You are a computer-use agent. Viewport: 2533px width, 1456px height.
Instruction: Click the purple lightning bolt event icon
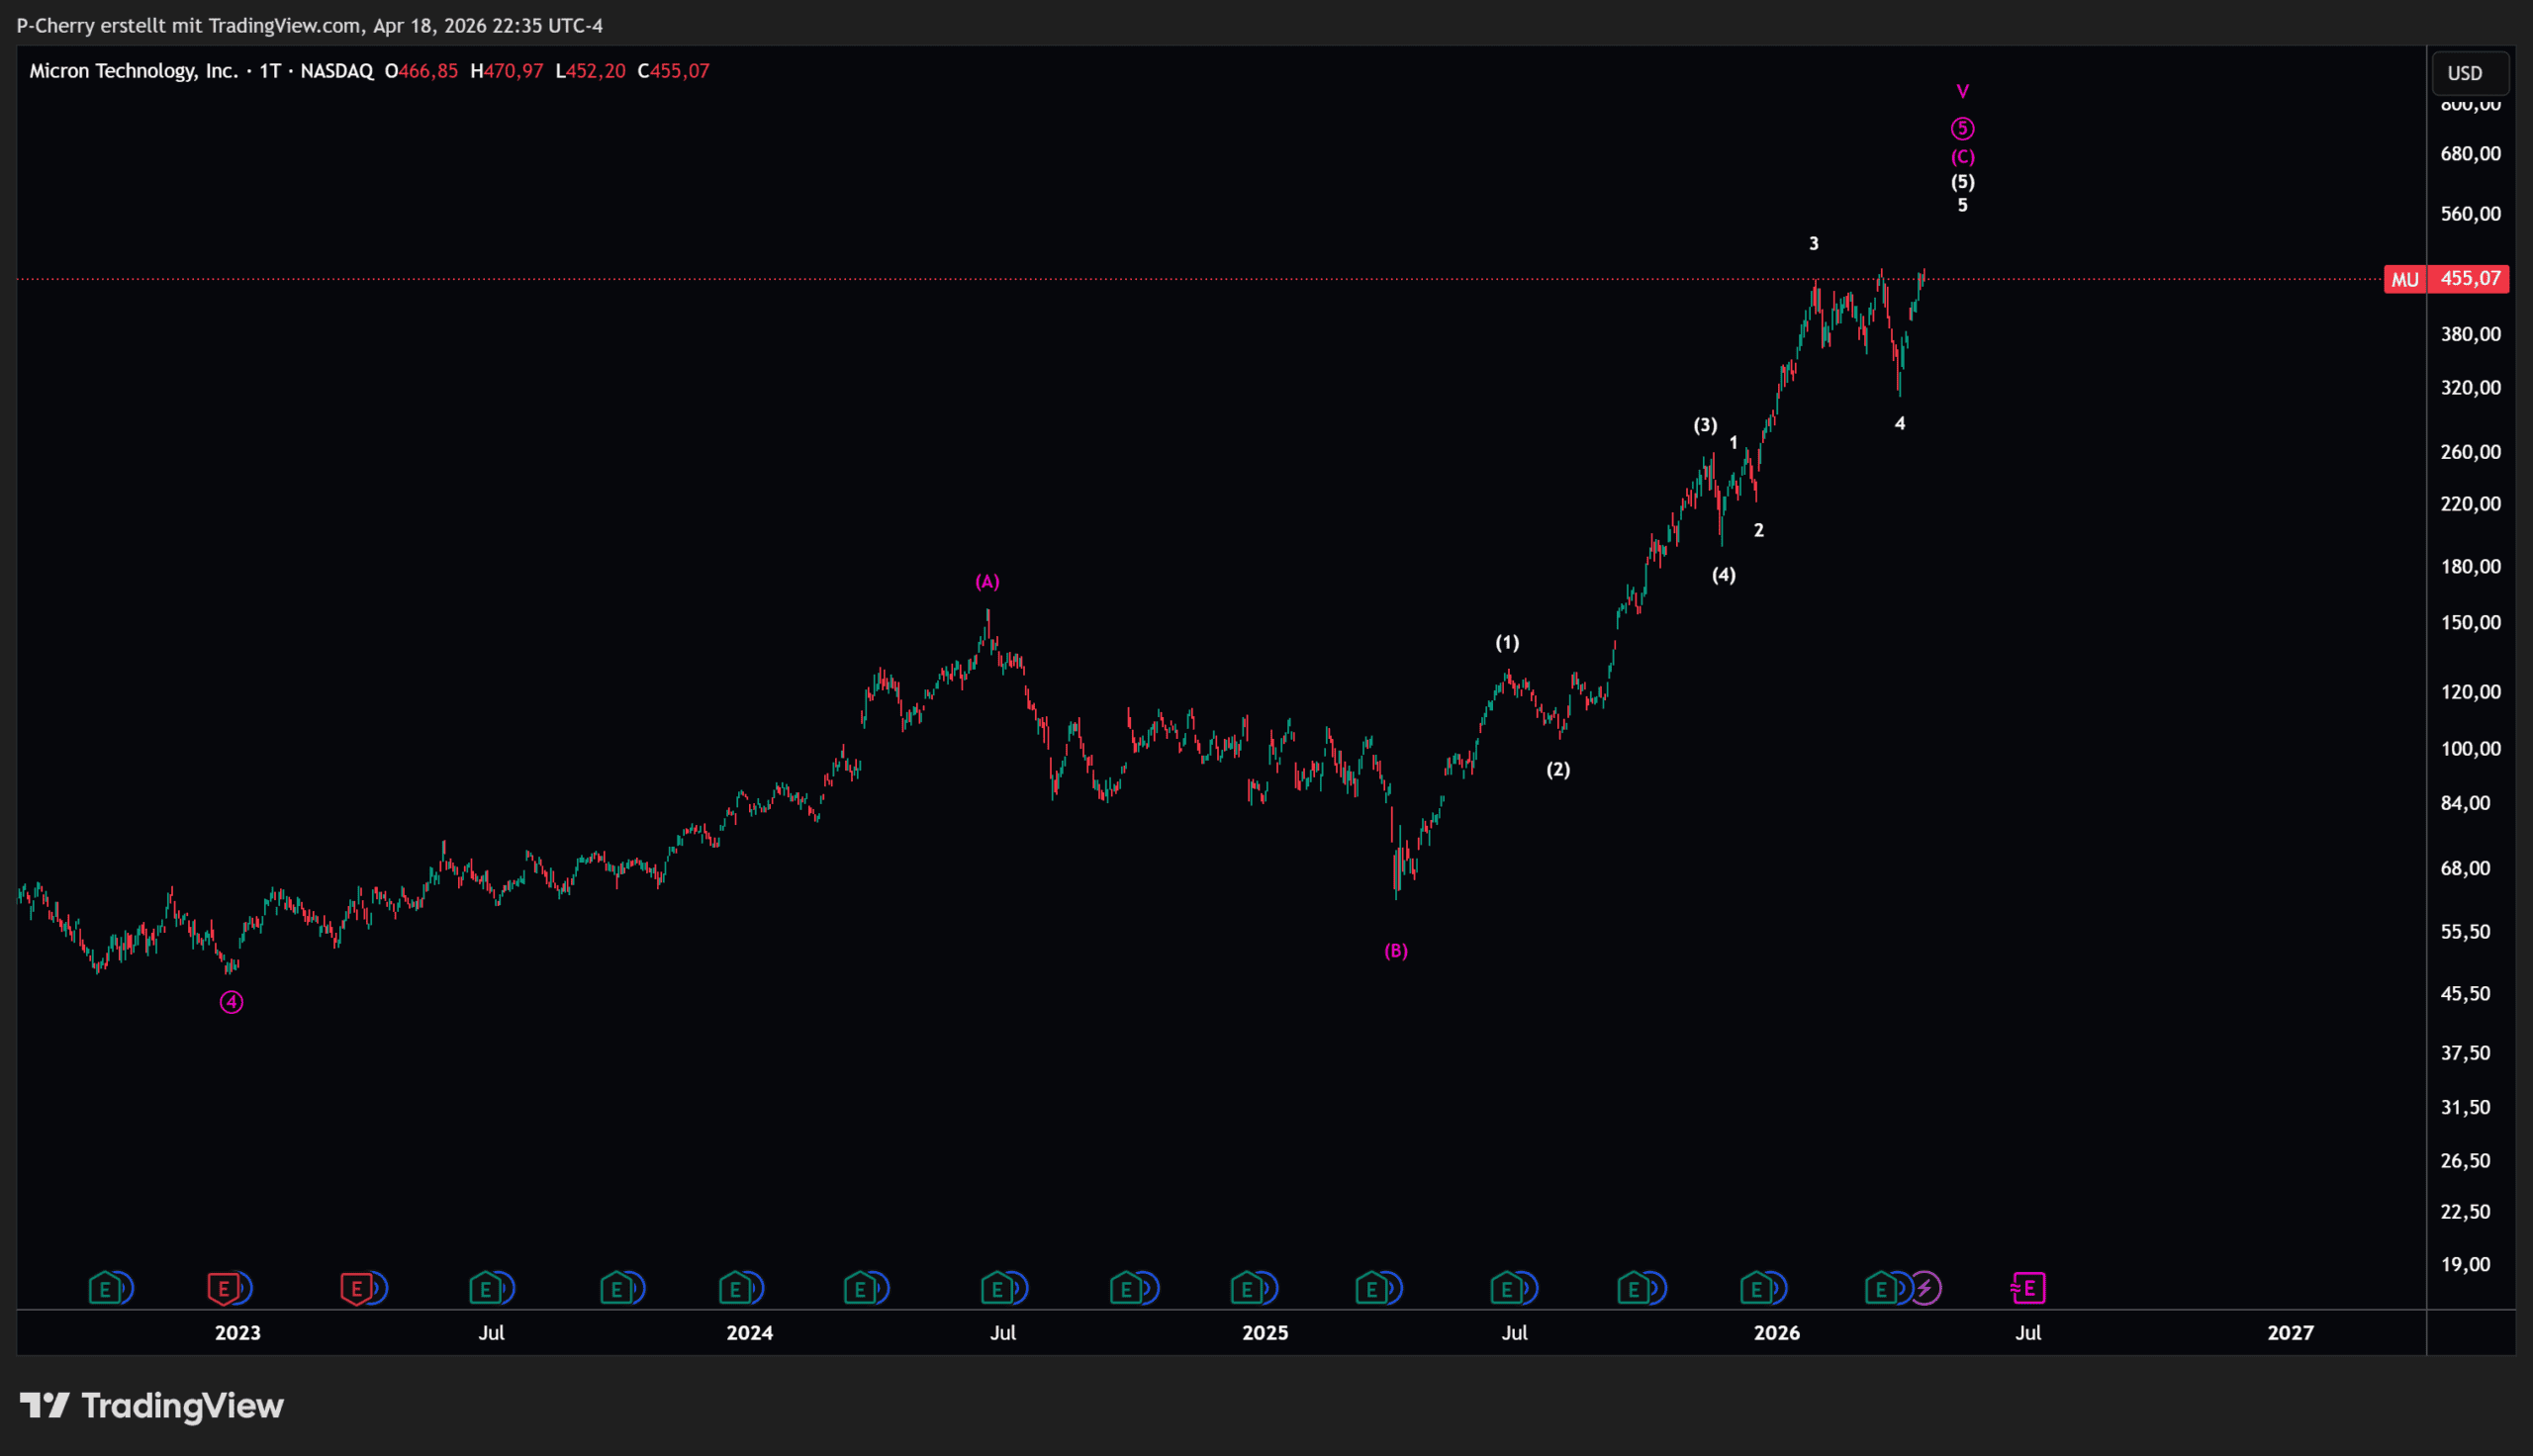tap(1926, 1288)
